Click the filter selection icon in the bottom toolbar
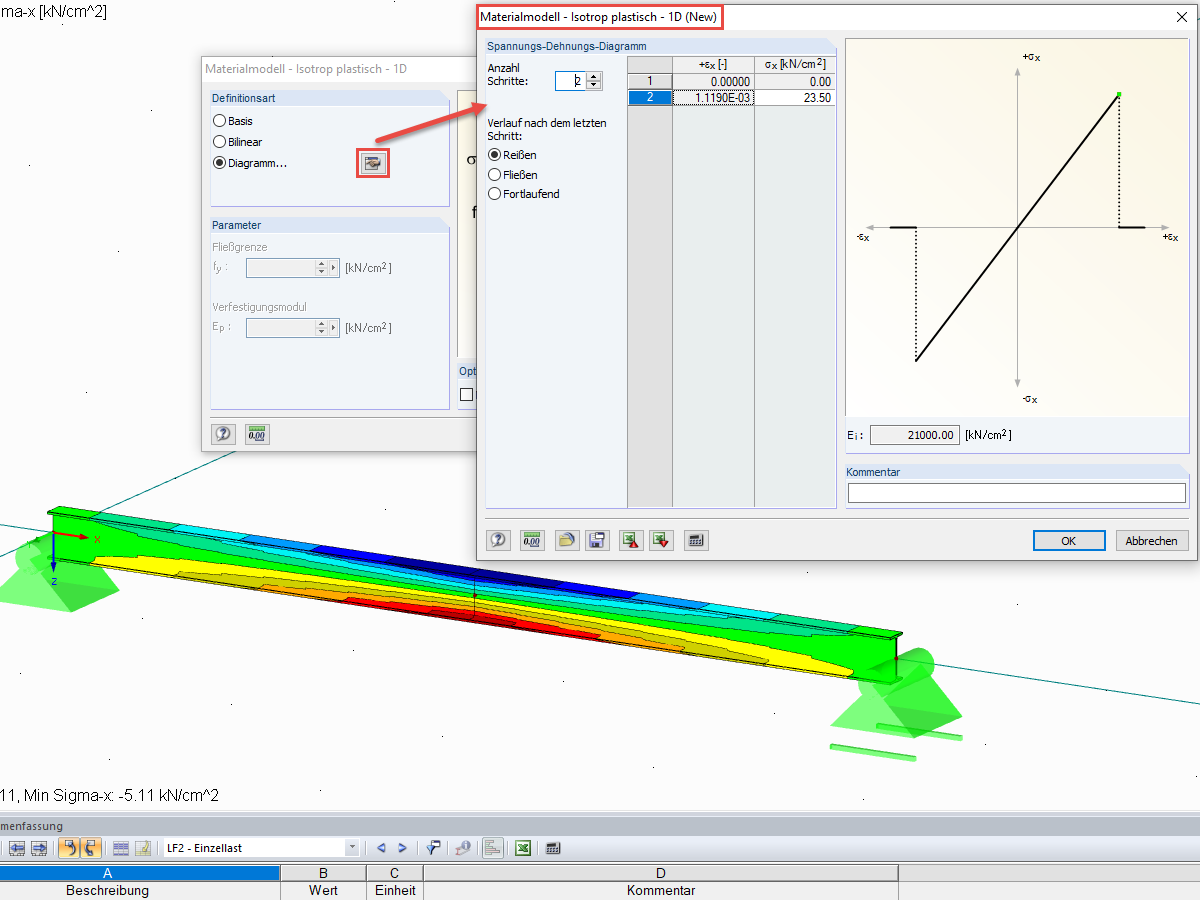 pyautogui.click(x=433, y=848)
